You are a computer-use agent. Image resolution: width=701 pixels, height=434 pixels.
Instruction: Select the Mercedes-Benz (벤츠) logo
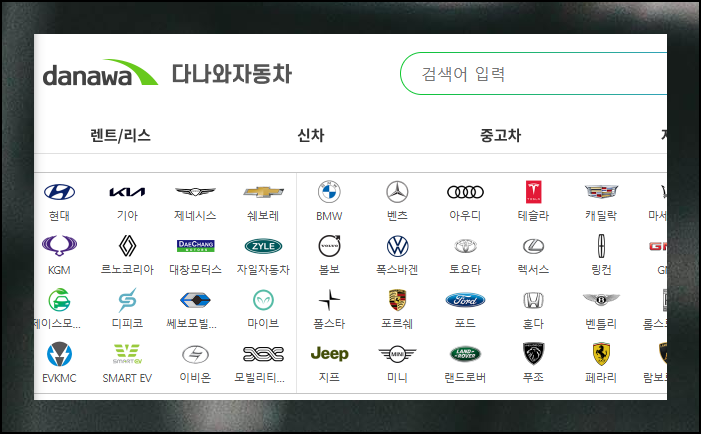coord(397,192)
